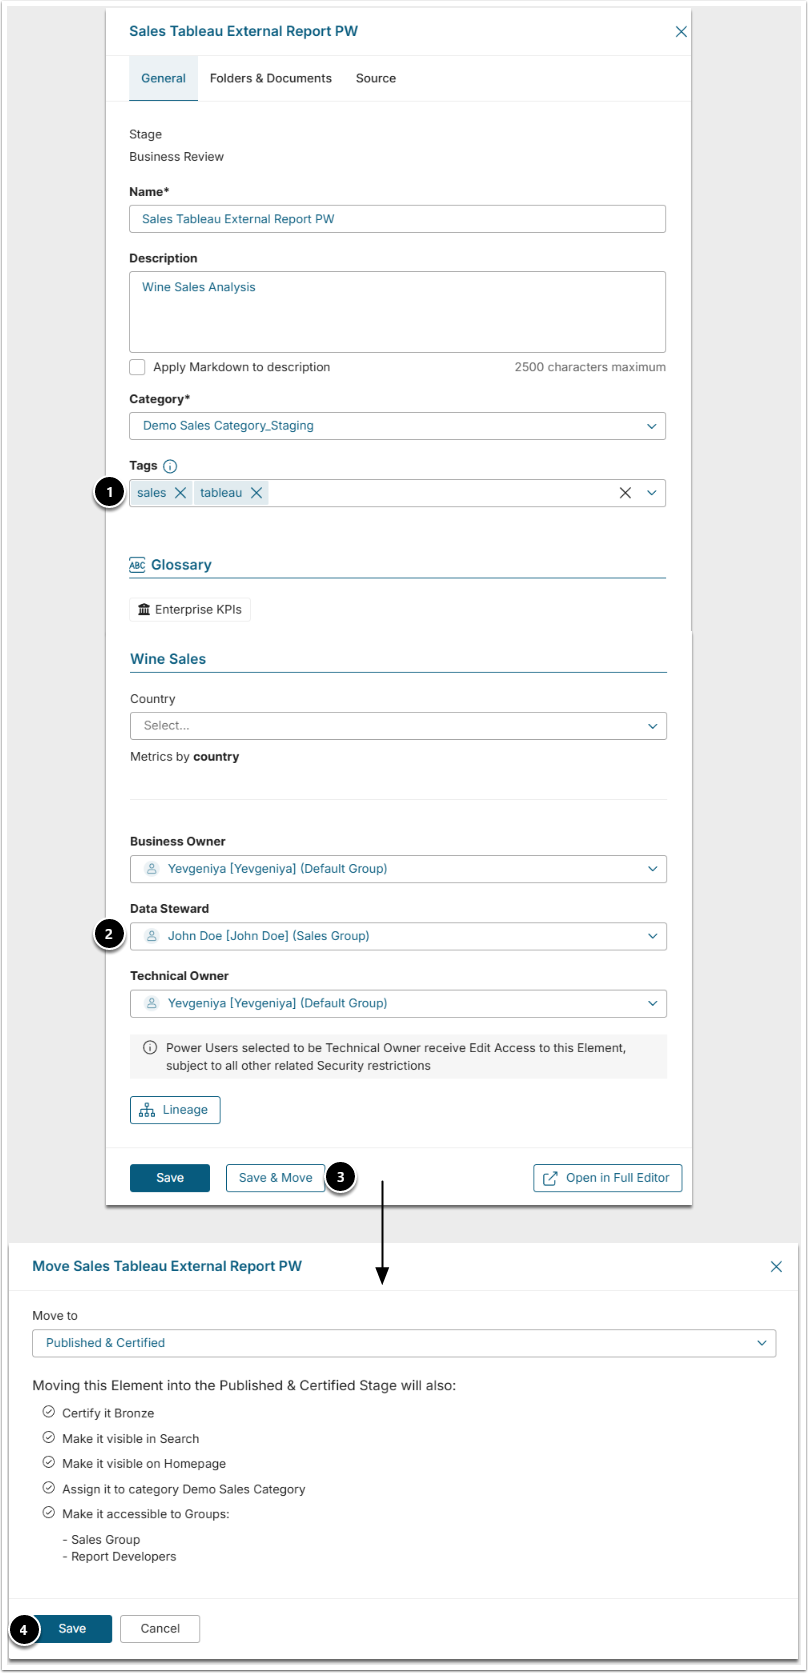
Task: Remove the tableau tag
Action: (x=257, y=493)
